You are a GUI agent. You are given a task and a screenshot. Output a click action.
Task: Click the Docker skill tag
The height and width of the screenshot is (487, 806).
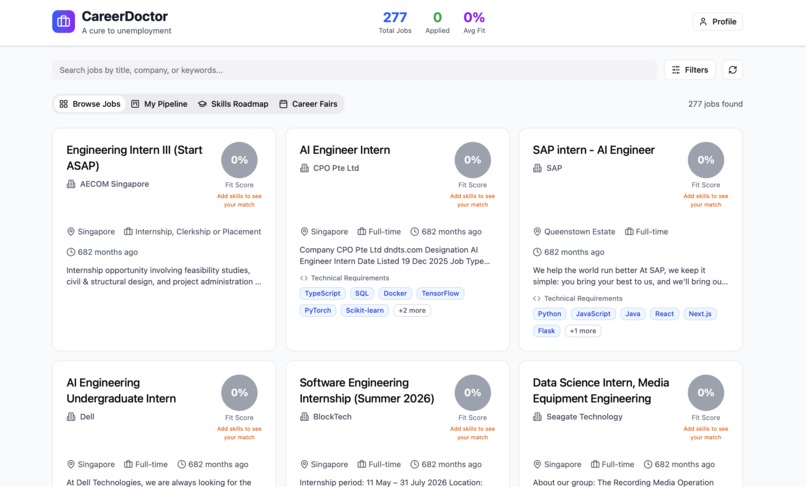tap(395, 294)
